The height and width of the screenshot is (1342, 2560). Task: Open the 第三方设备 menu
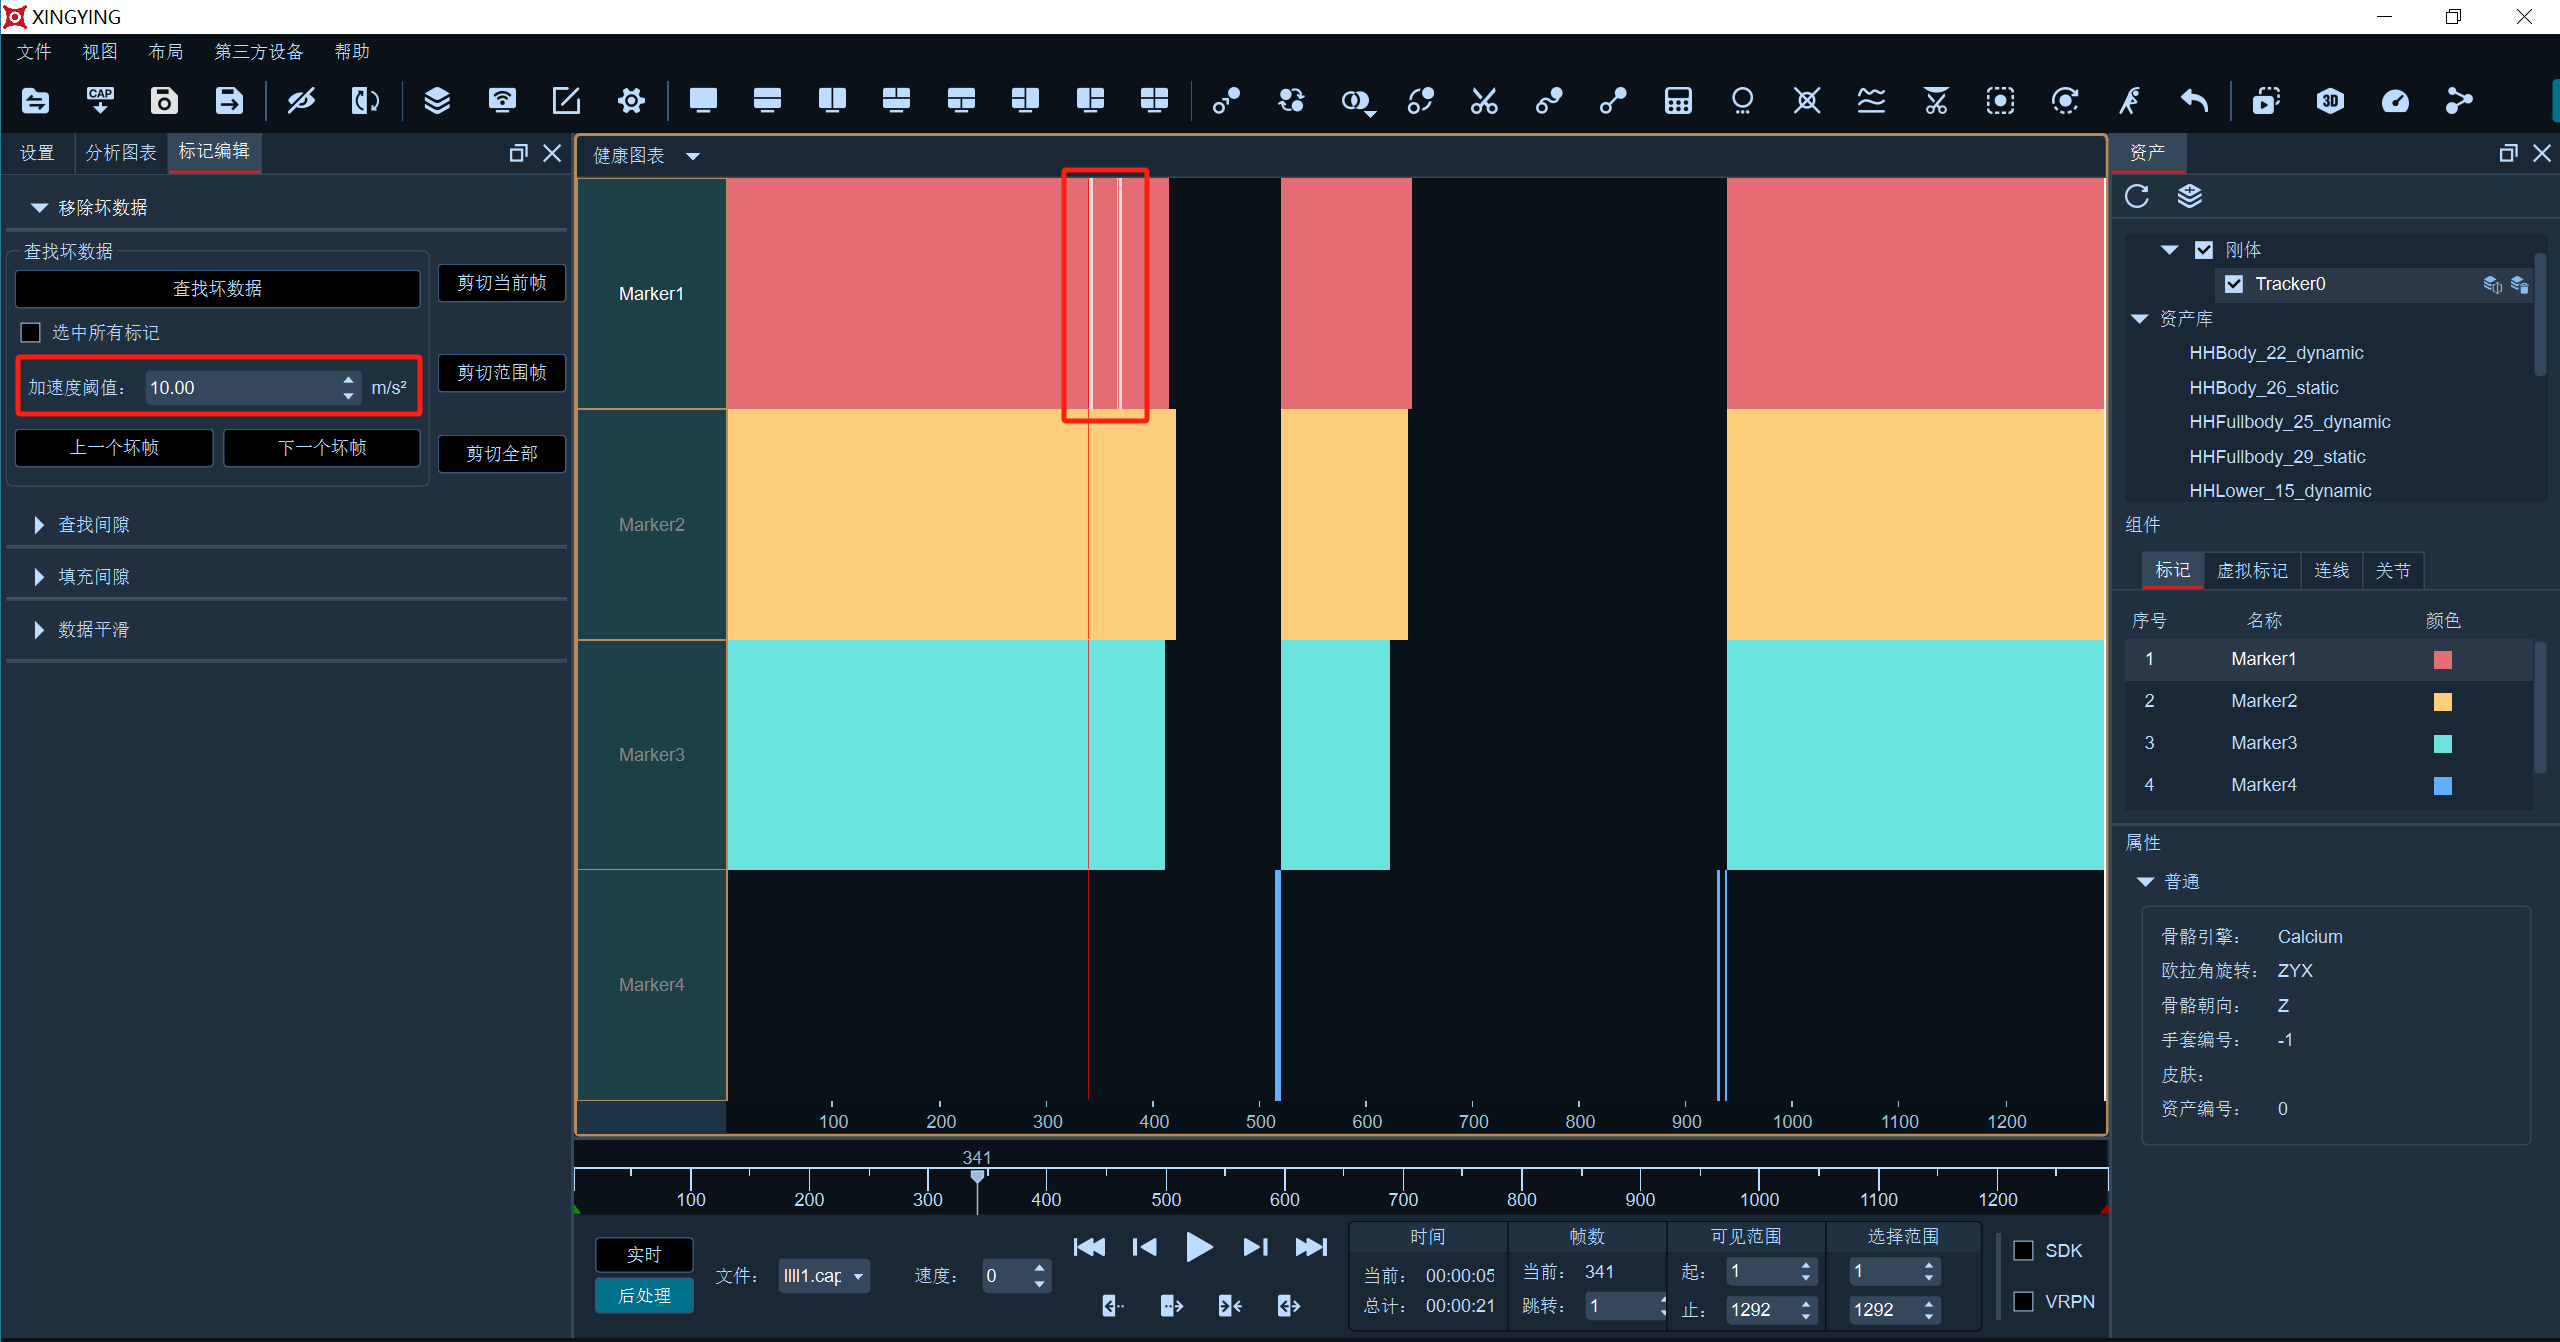[258, 52]
